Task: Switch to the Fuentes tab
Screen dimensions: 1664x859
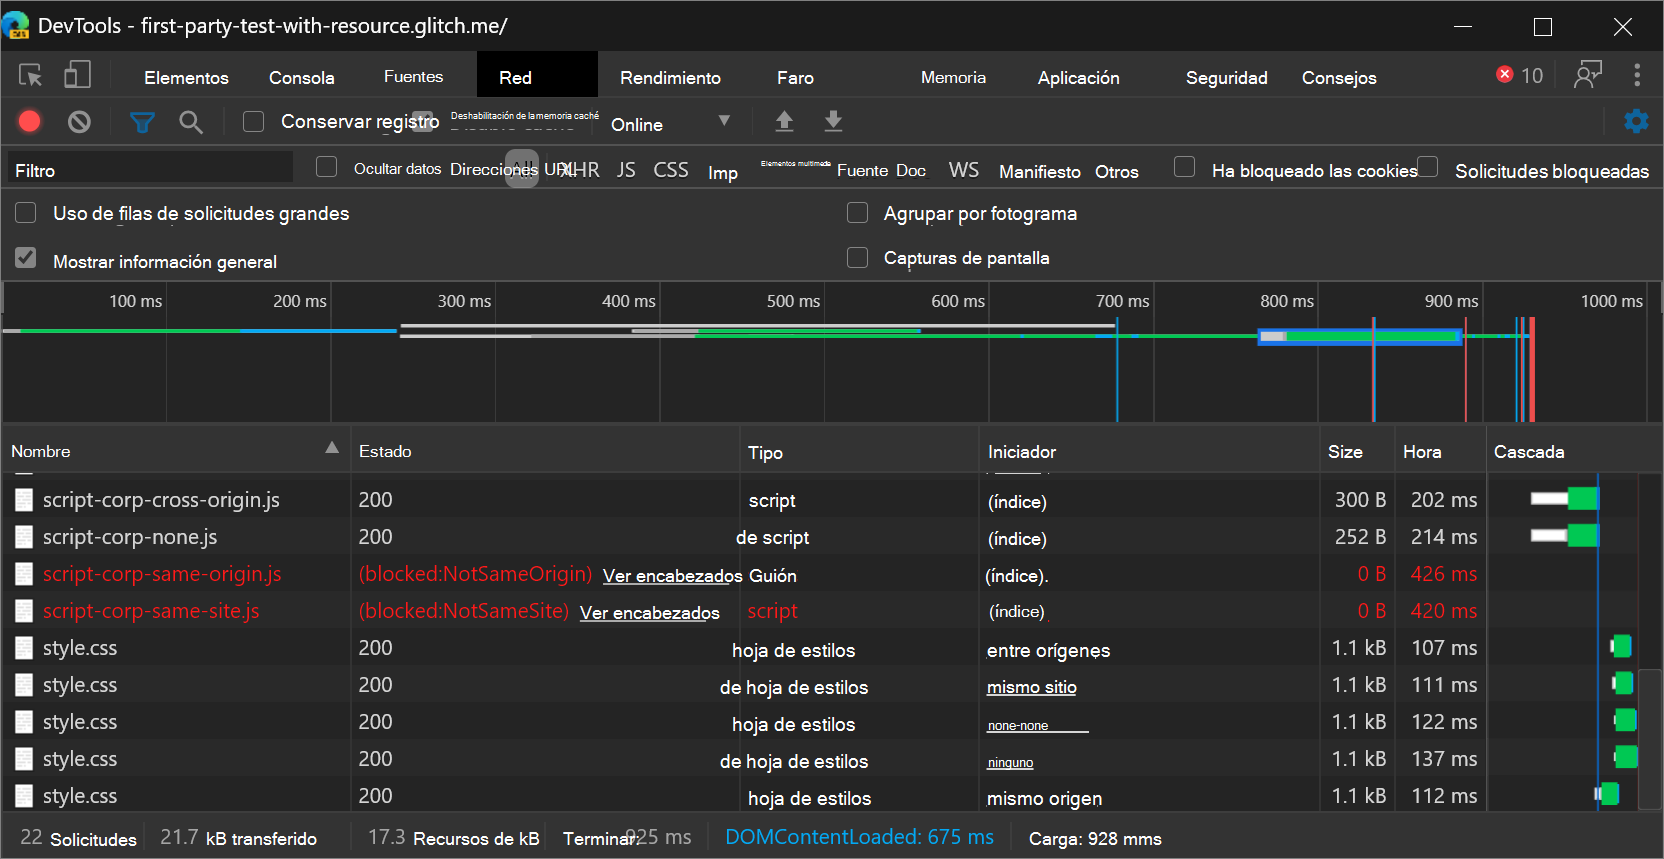Action: (413, 77)
